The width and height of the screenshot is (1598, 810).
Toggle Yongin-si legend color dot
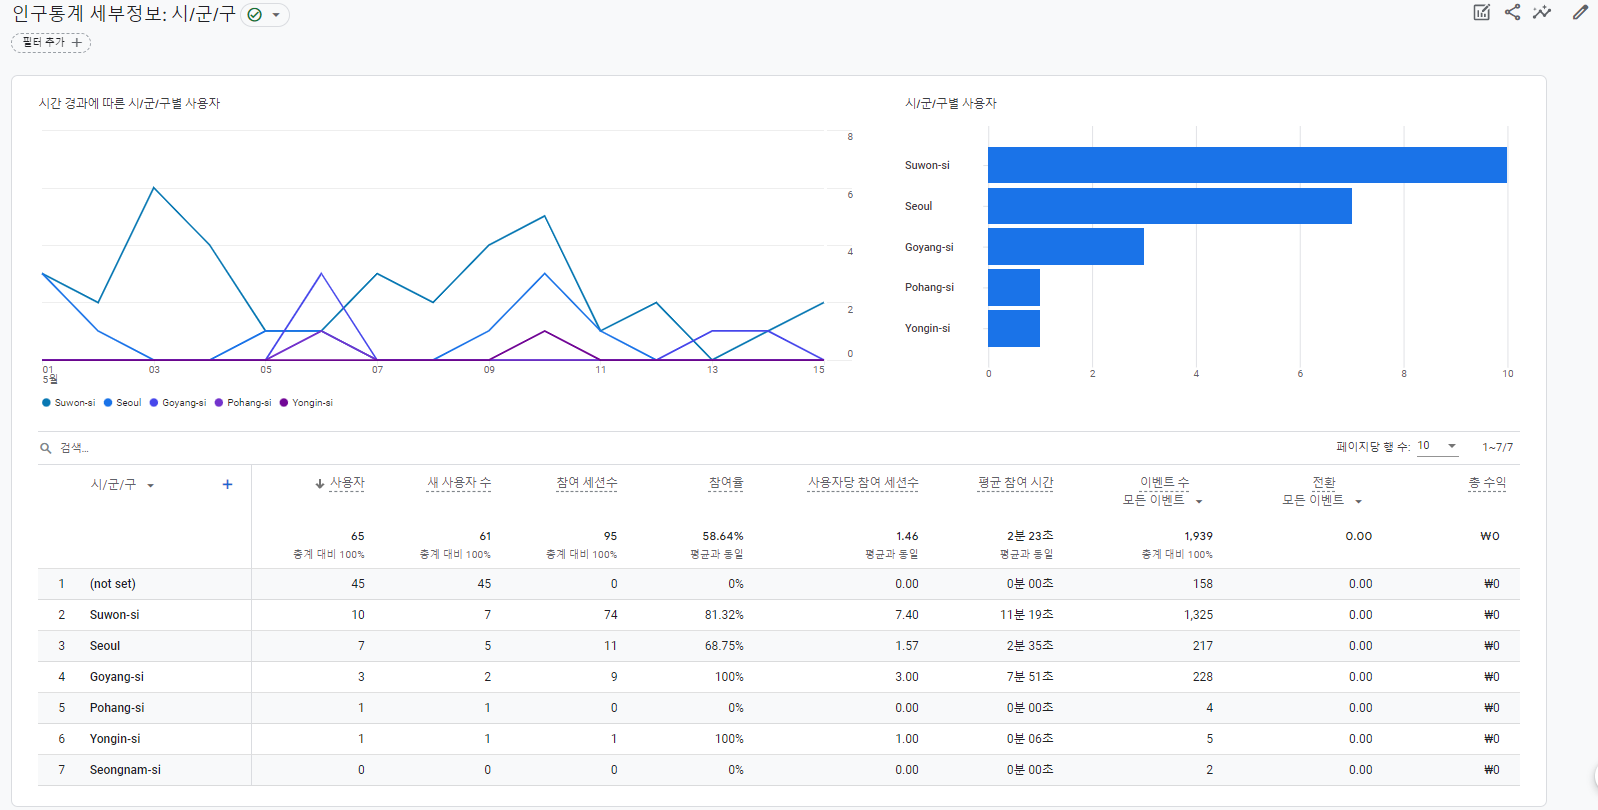tap(284, 403)
